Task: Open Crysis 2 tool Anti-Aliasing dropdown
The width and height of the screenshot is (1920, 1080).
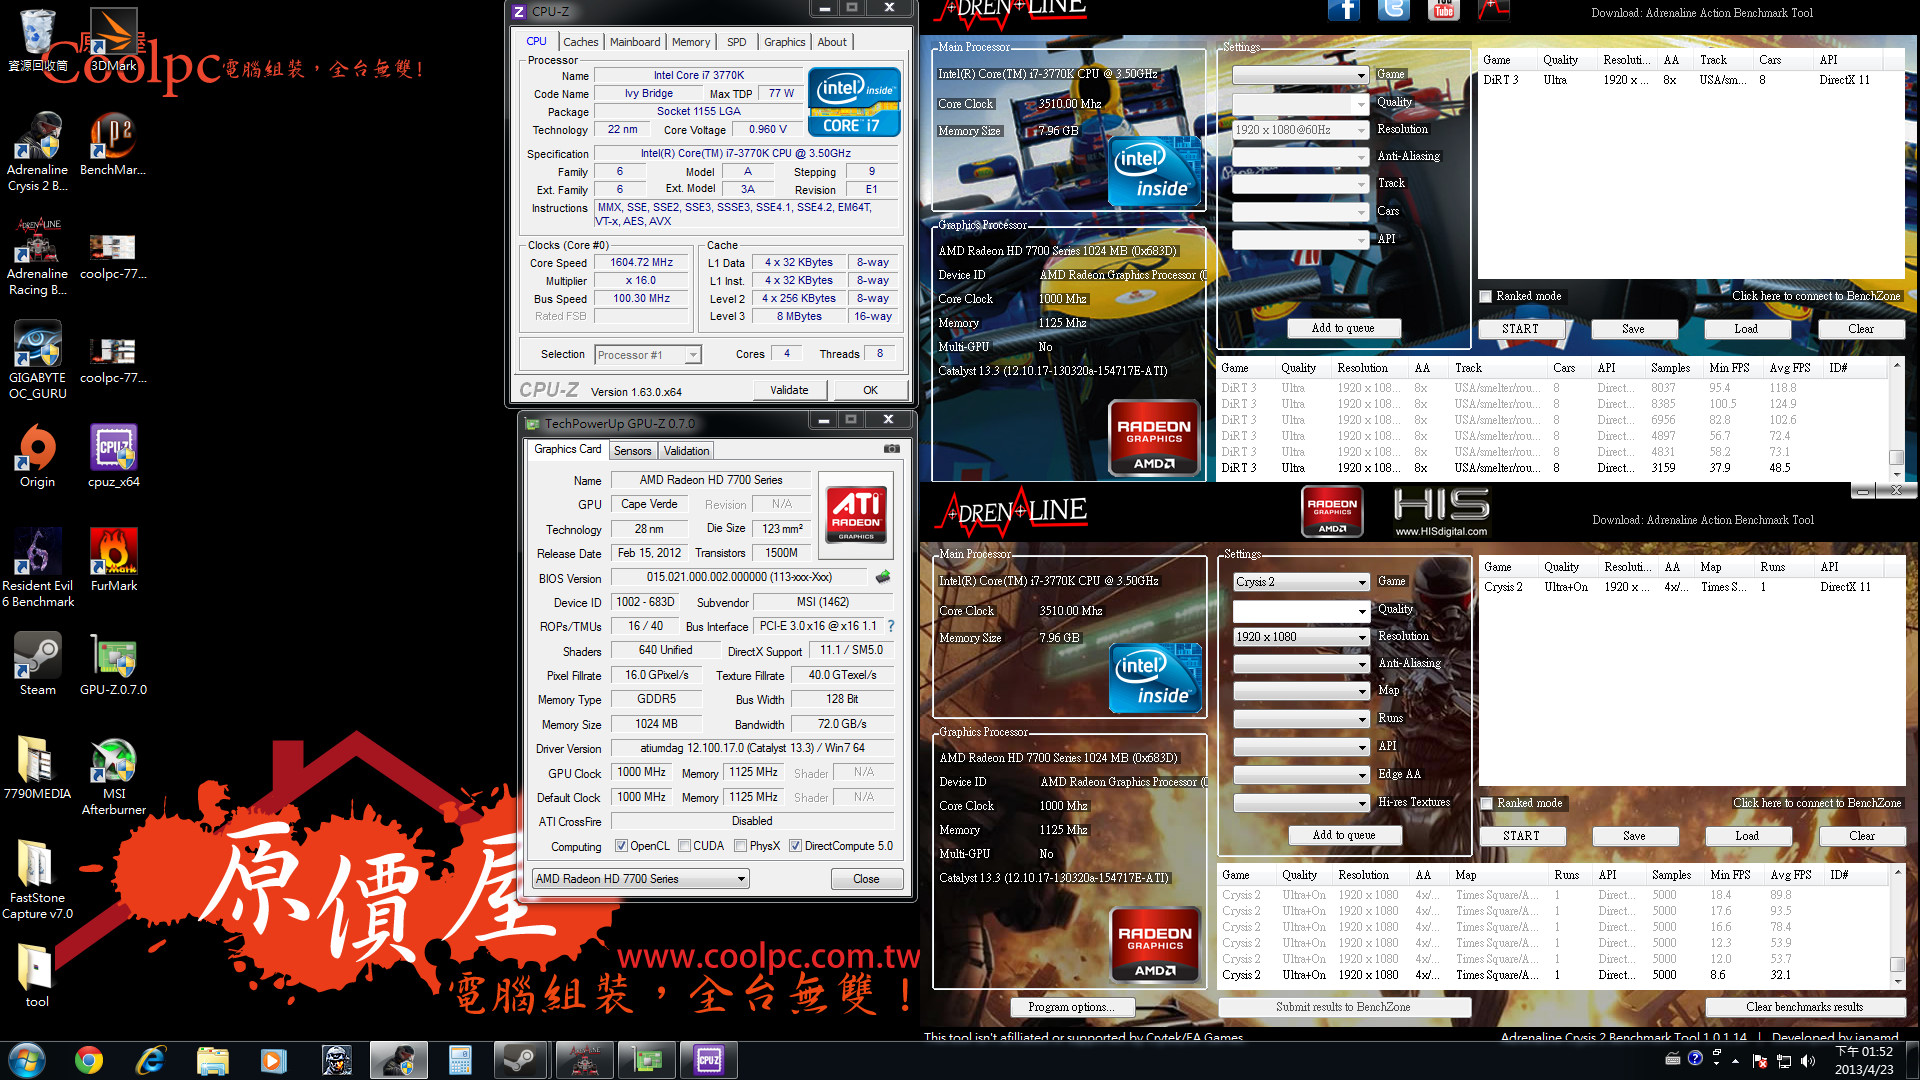Action: [1301, 664]
